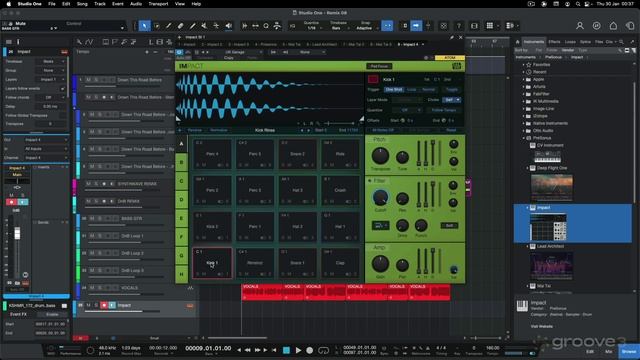Open the UK Garage preset dropdown

[244, 52]
